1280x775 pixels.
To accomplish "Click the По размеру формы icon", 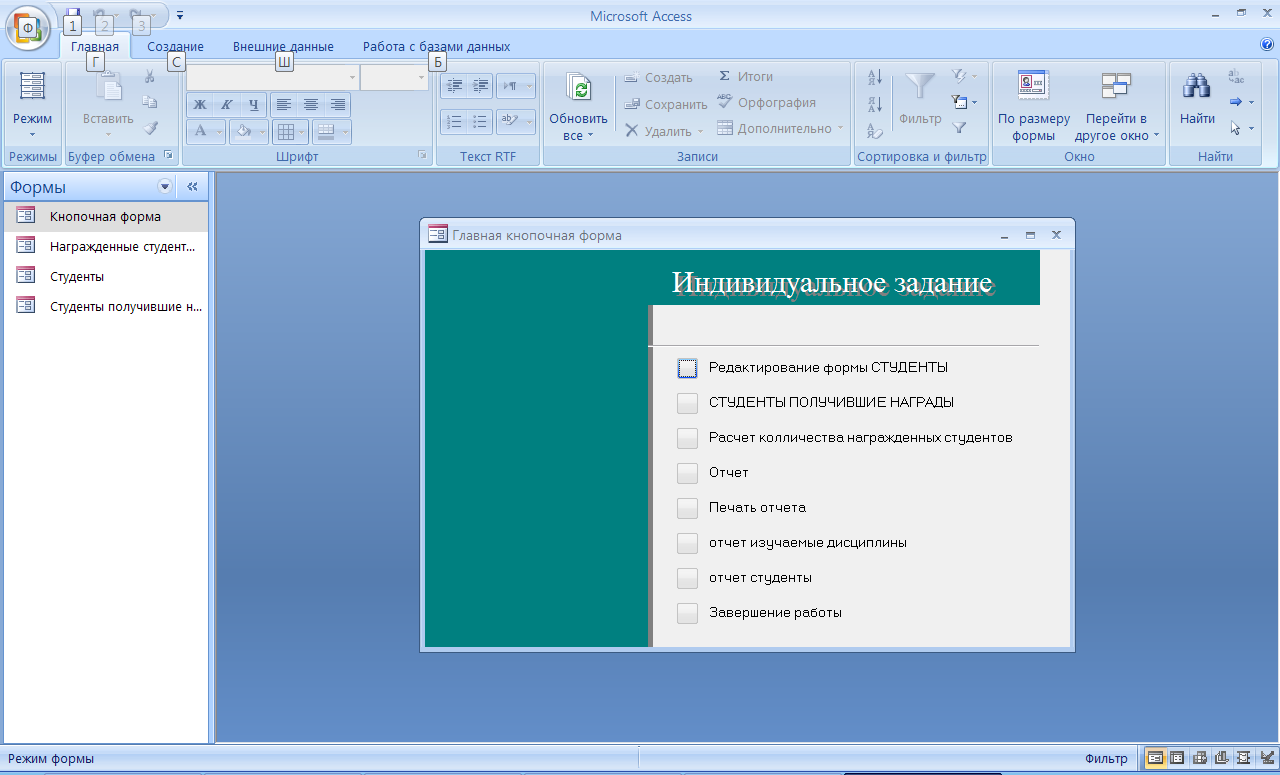I will (1033, 88).
